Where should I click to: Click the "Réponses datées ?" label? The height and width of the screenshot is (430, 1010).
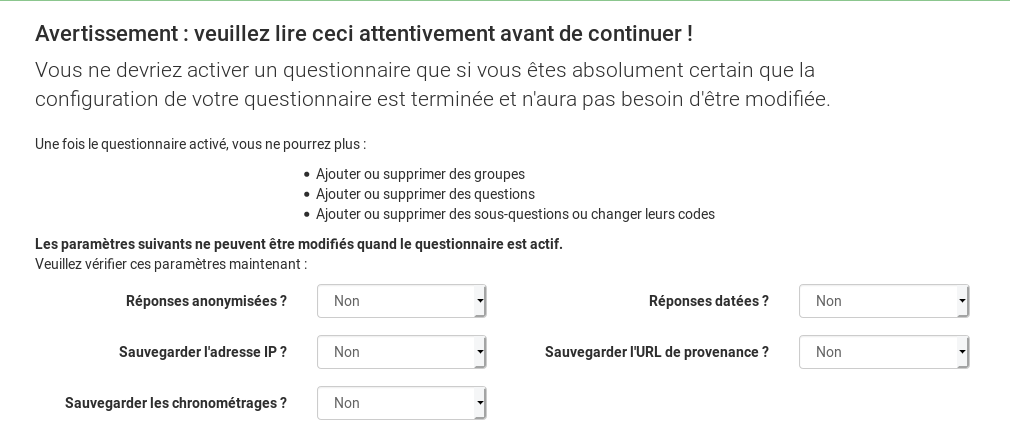[x=708, y=301]
